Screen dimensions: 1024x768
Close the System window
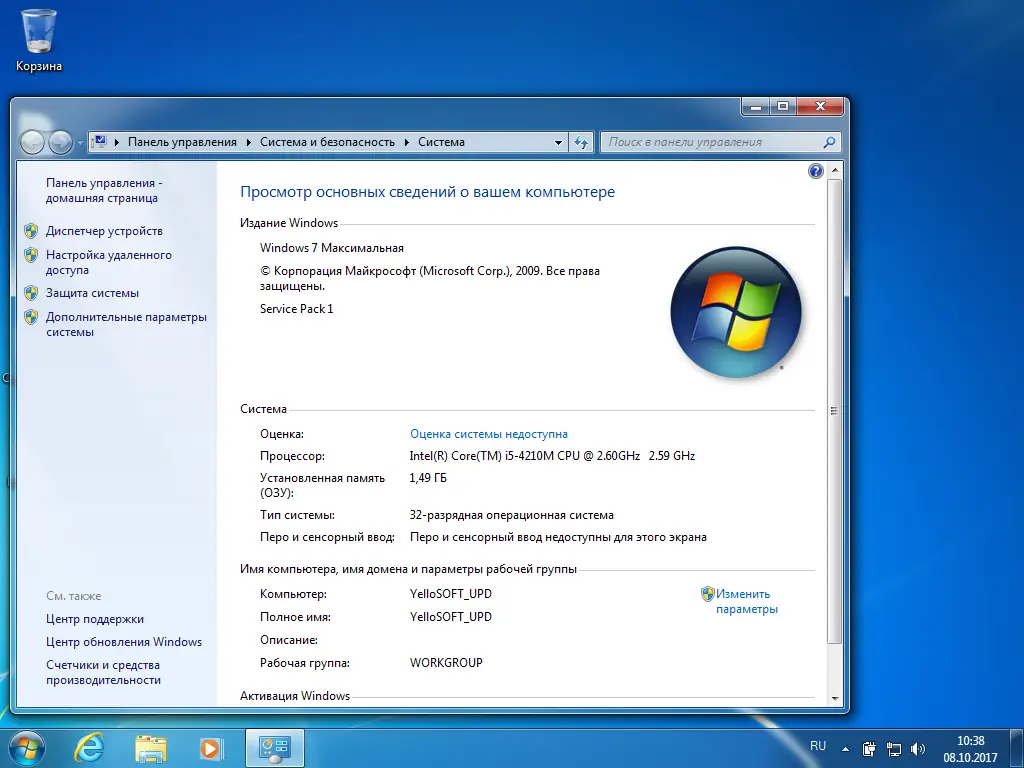tap(820, 106)
